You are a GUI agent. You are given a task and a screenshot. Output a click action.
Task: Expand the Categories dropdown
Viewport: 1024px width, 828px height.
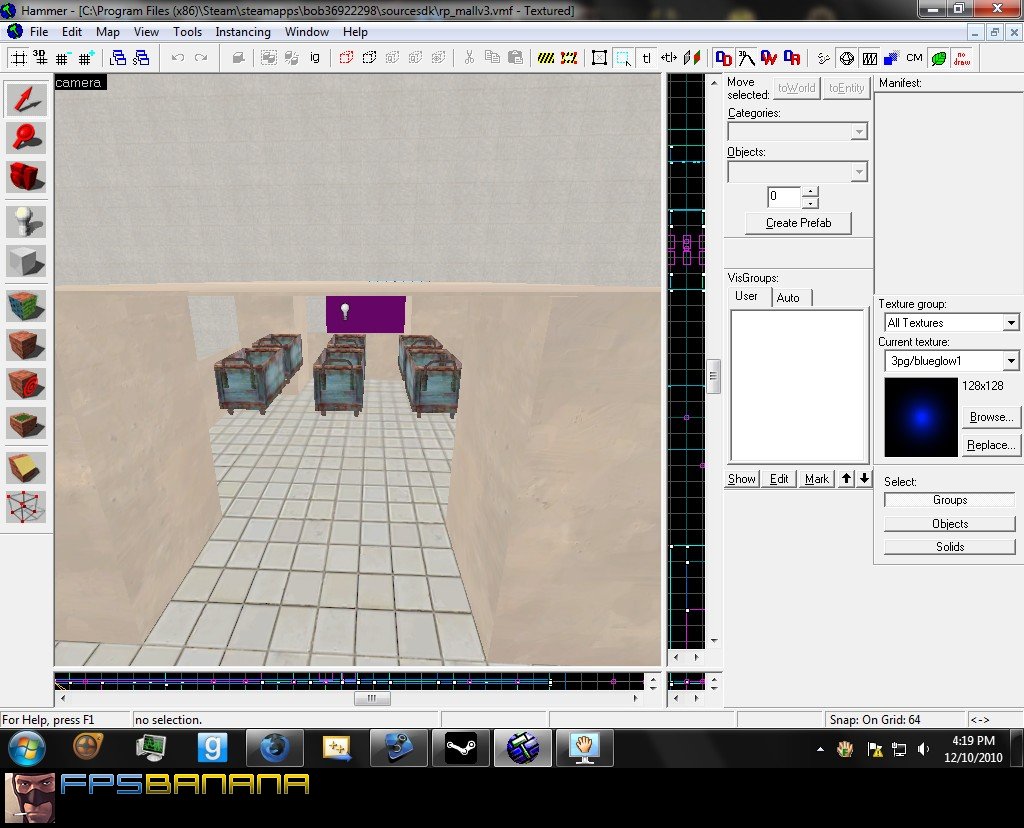(x=859, y=132)
